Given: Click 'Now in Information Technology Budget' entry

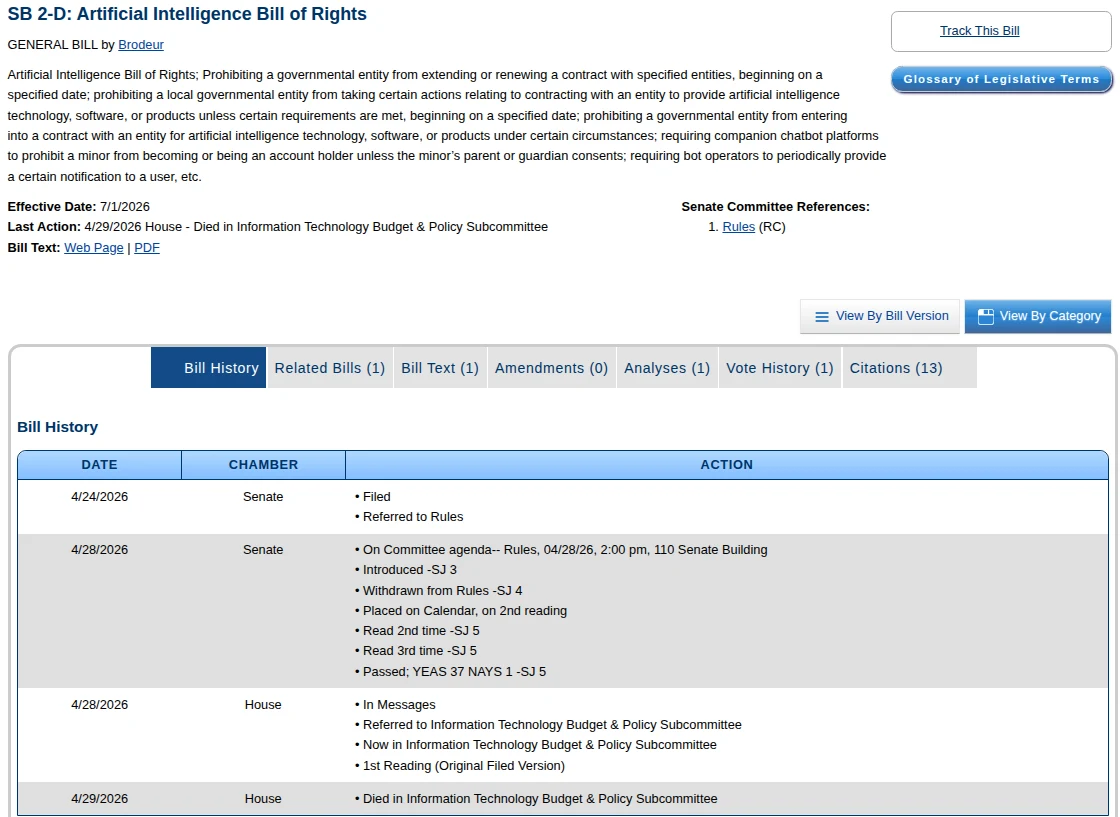Looking at the screenshot, I should point(539,746).
